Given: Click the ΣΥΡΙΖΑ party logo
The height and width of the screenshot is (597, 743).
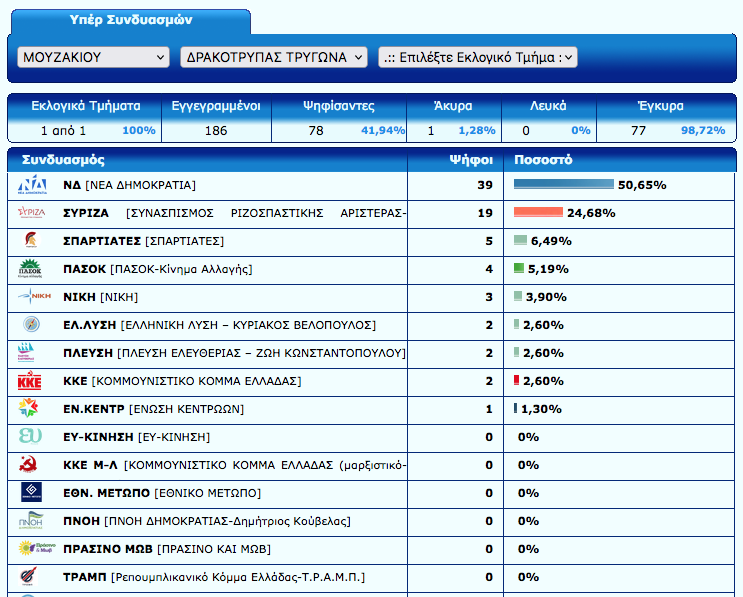Looking at the screenshot, I should (x=32, y=213).
